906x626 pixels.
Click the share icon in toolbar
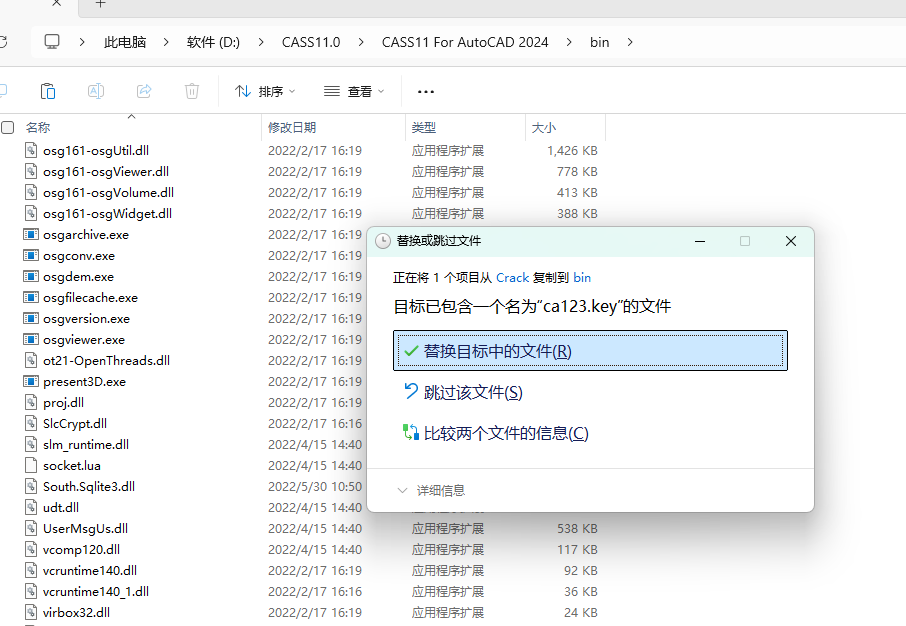tap(144, 91)
